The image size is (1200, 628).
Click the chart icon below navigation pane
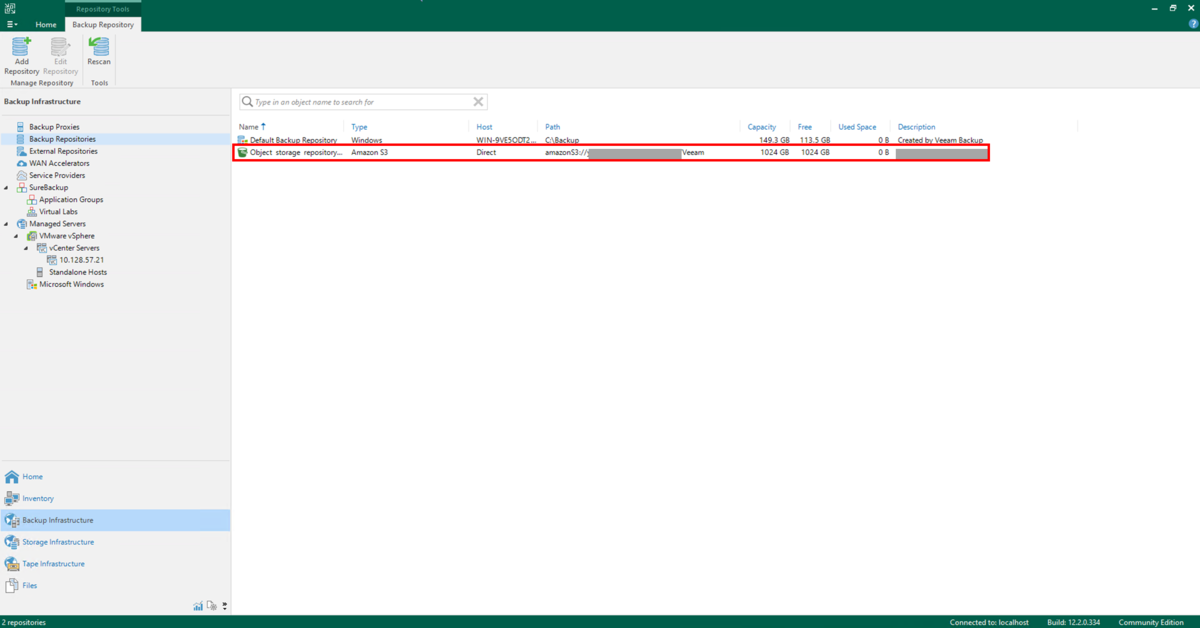pos(198,606)
